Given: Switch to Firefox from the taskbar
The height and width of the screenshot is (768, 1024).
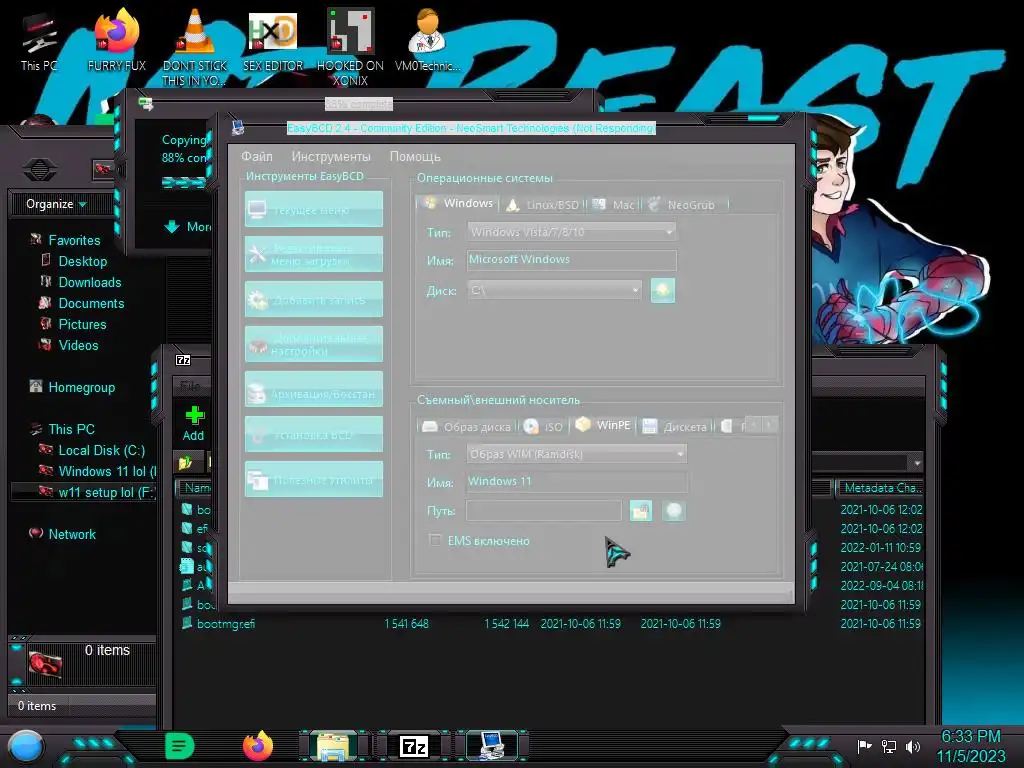Looking at the screenshot, I should pyautogui.click(x=257, y=746).
